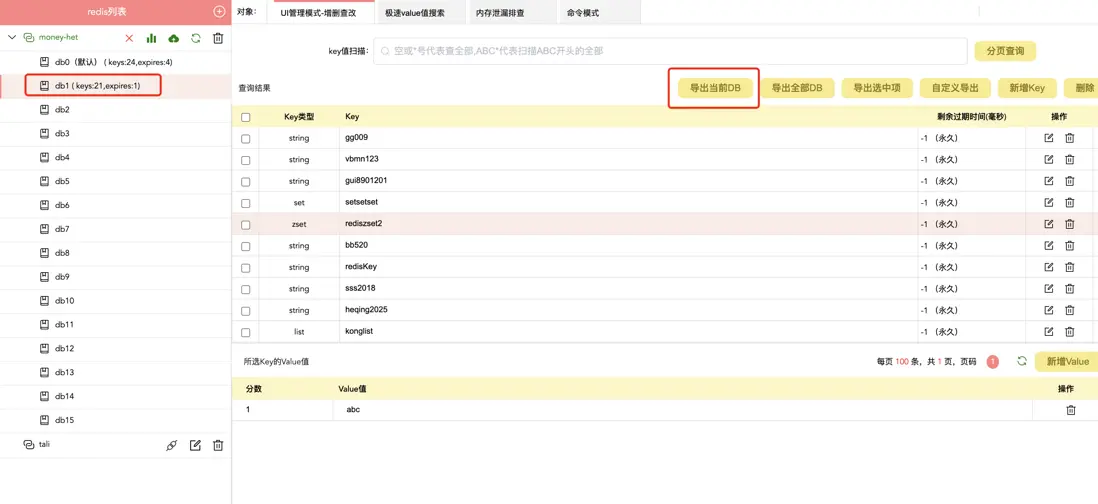Image resolution: width=1098 pixels, height=504 pixels.
Task: Click the cloud upload icon for money-het
Action: (174, 38)
